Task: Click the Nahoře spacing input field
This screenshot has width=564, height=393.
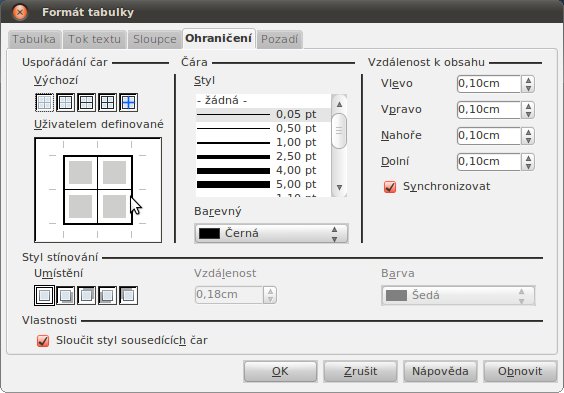Action: (x=489, y=136)
